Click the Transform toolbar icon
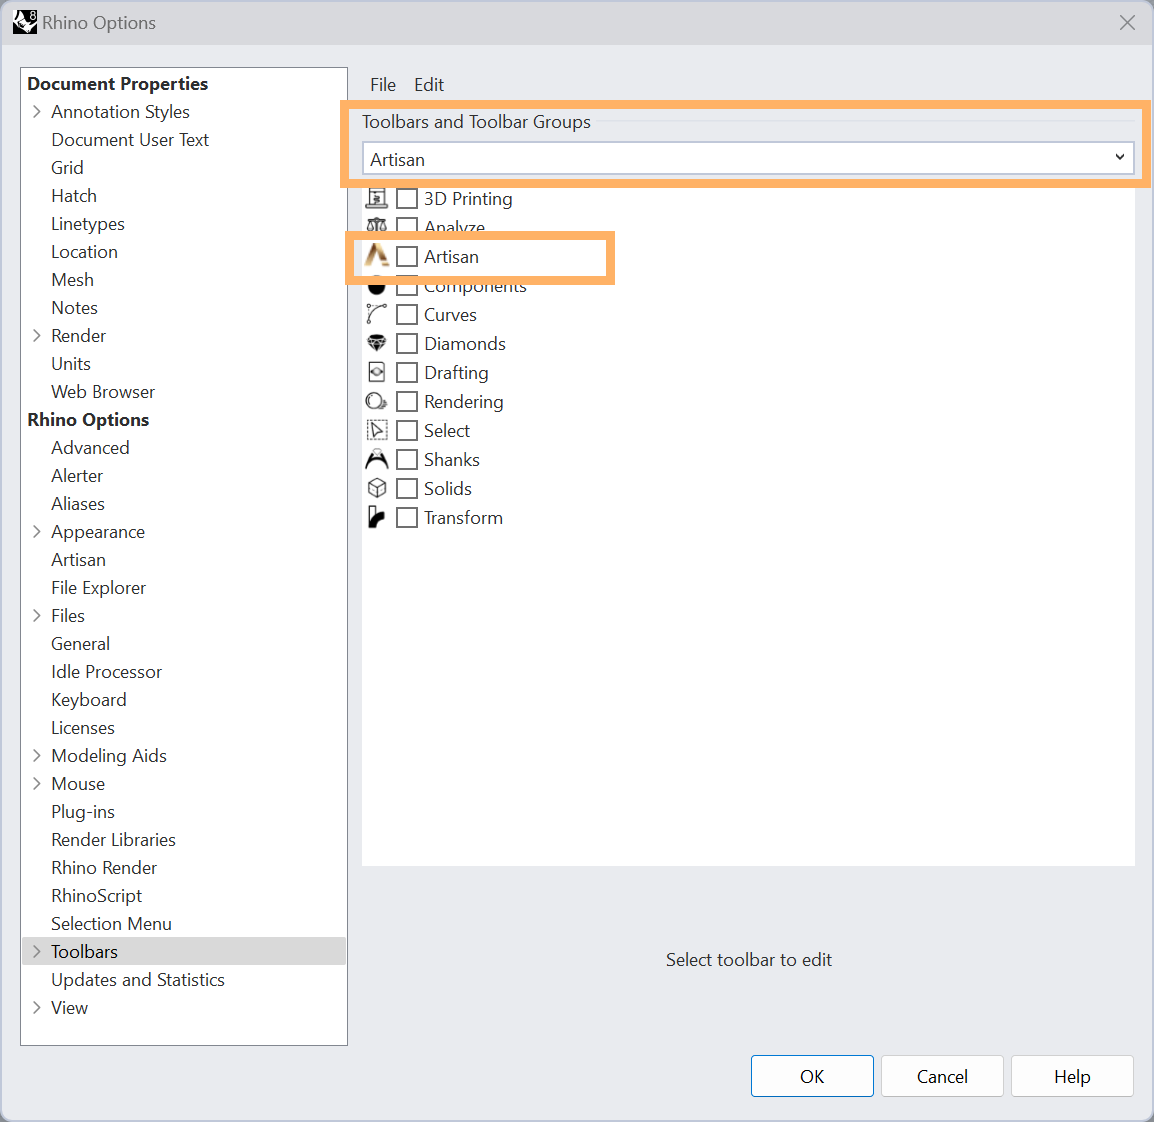This screenshot has height=1122, width=1154. [x=376, y=517]
